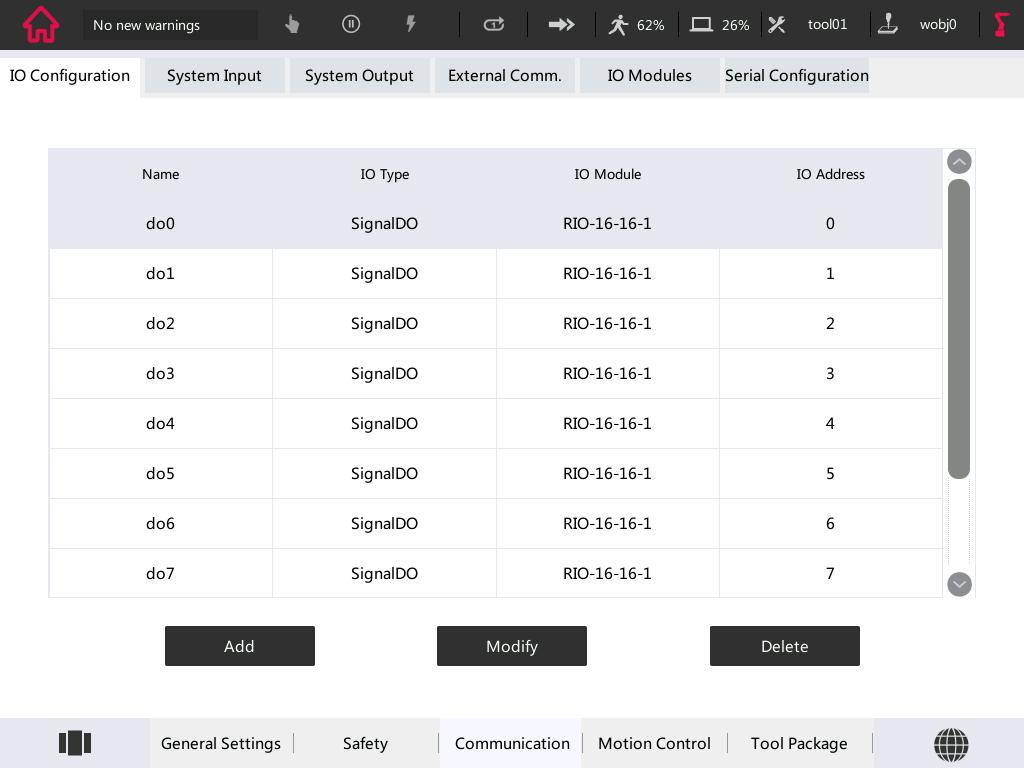This screenshot has width=1024, height=768.
Task: Switch to System Input tab
Action: click(x=214, y=76)
